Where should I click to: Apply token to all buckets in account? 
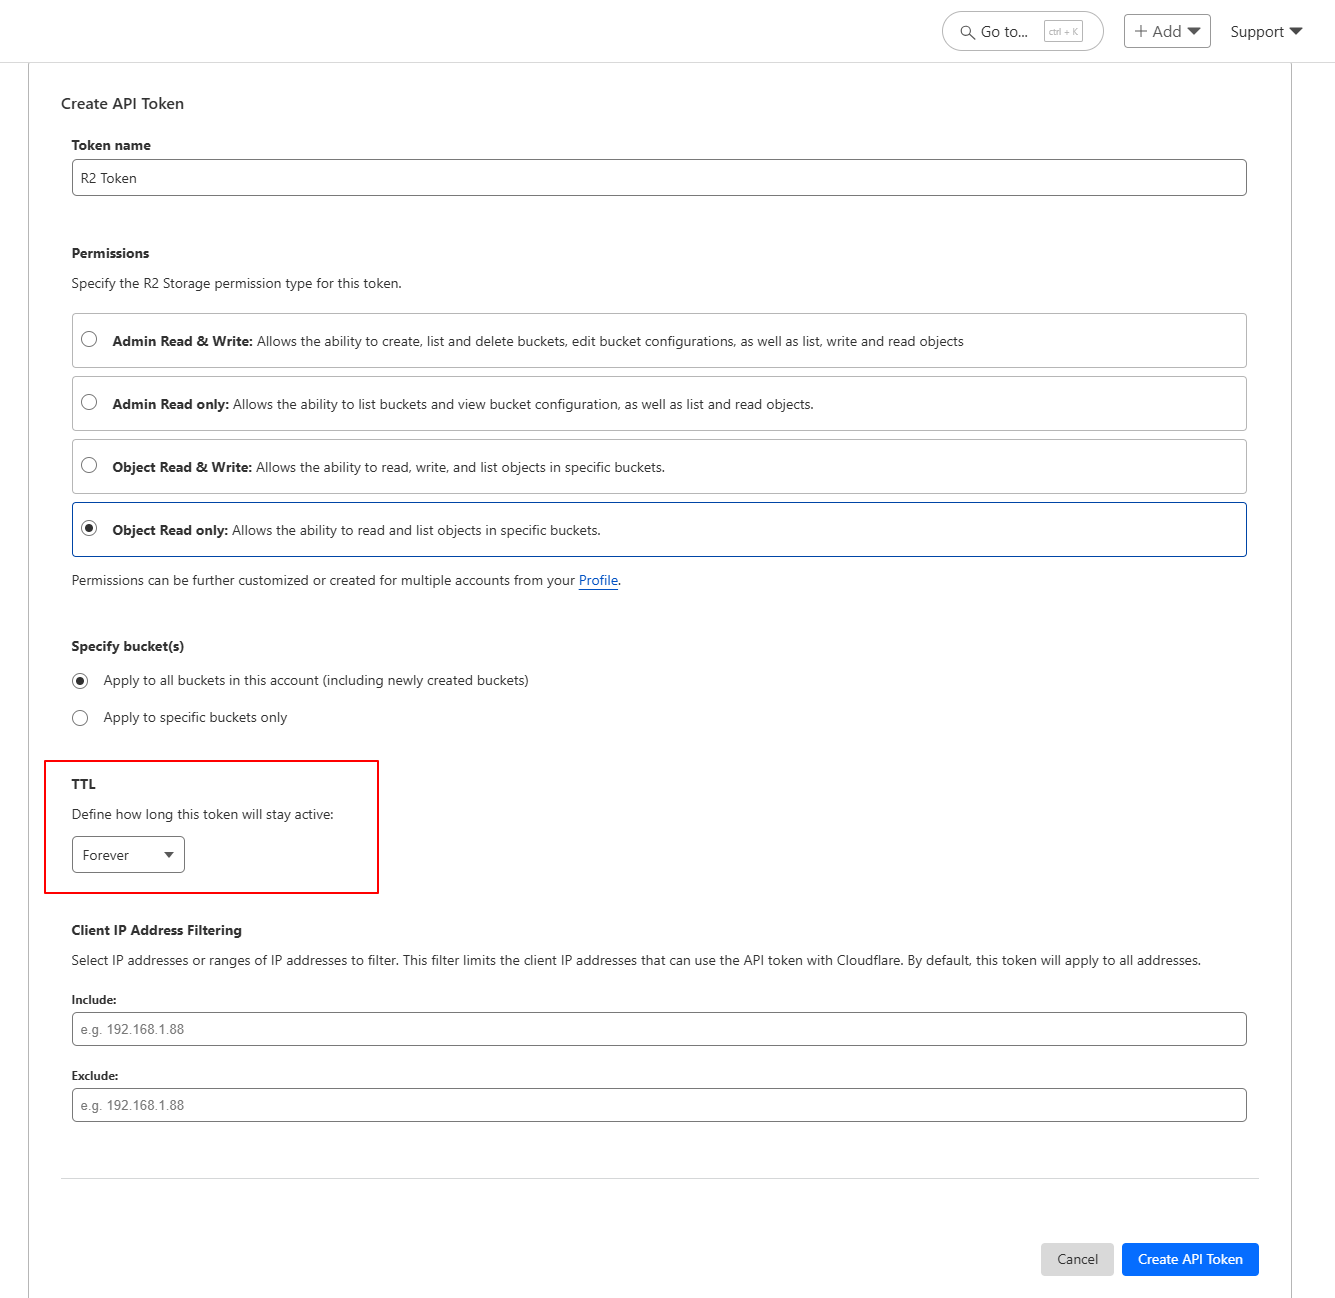(x=80, y=681)
